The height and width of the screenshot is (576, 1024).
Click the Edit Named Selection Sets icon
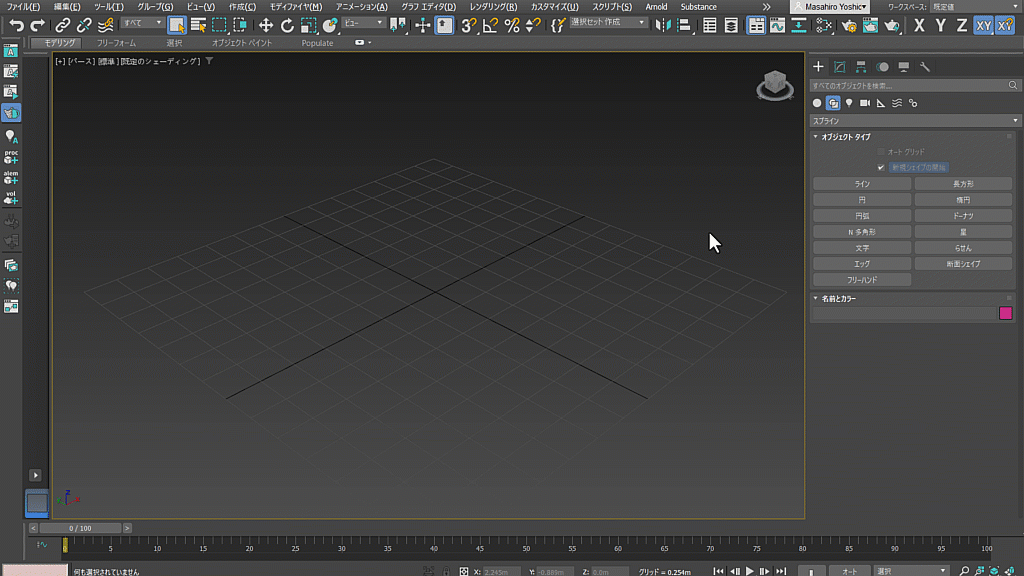(558, 25)
